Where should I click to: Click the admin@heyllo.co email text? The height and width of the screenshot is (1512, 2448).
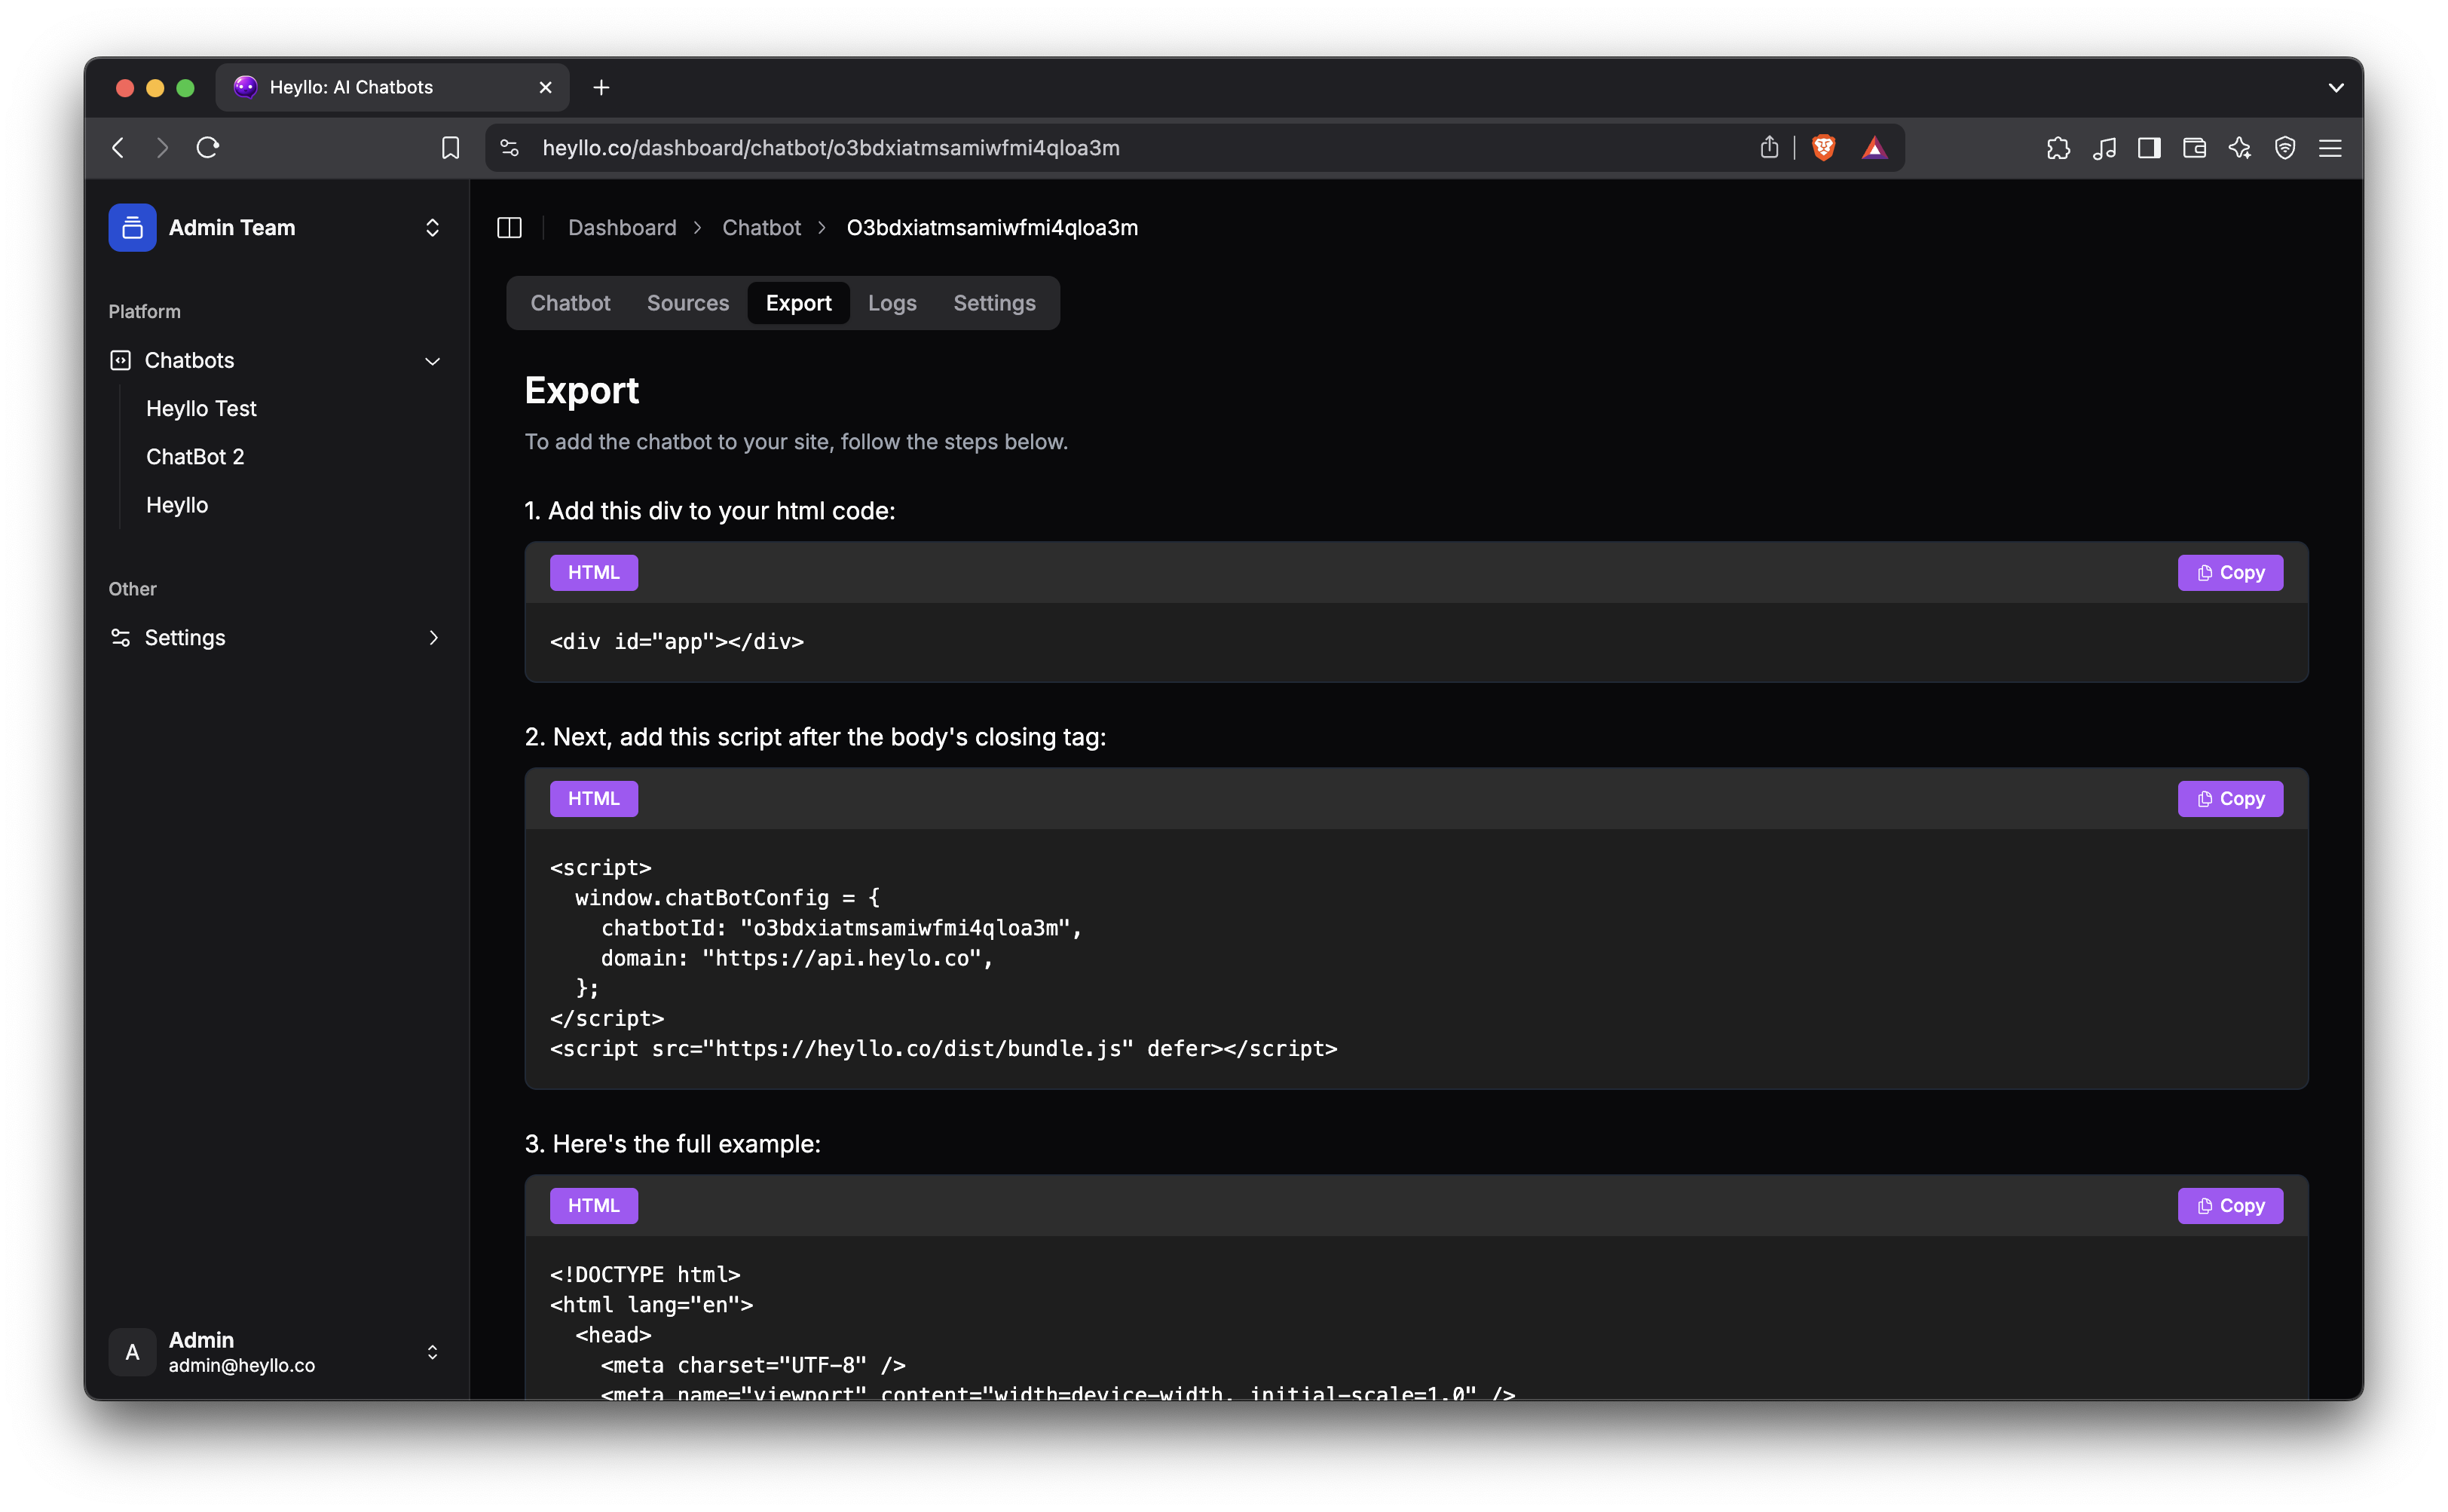[242, 1366]
